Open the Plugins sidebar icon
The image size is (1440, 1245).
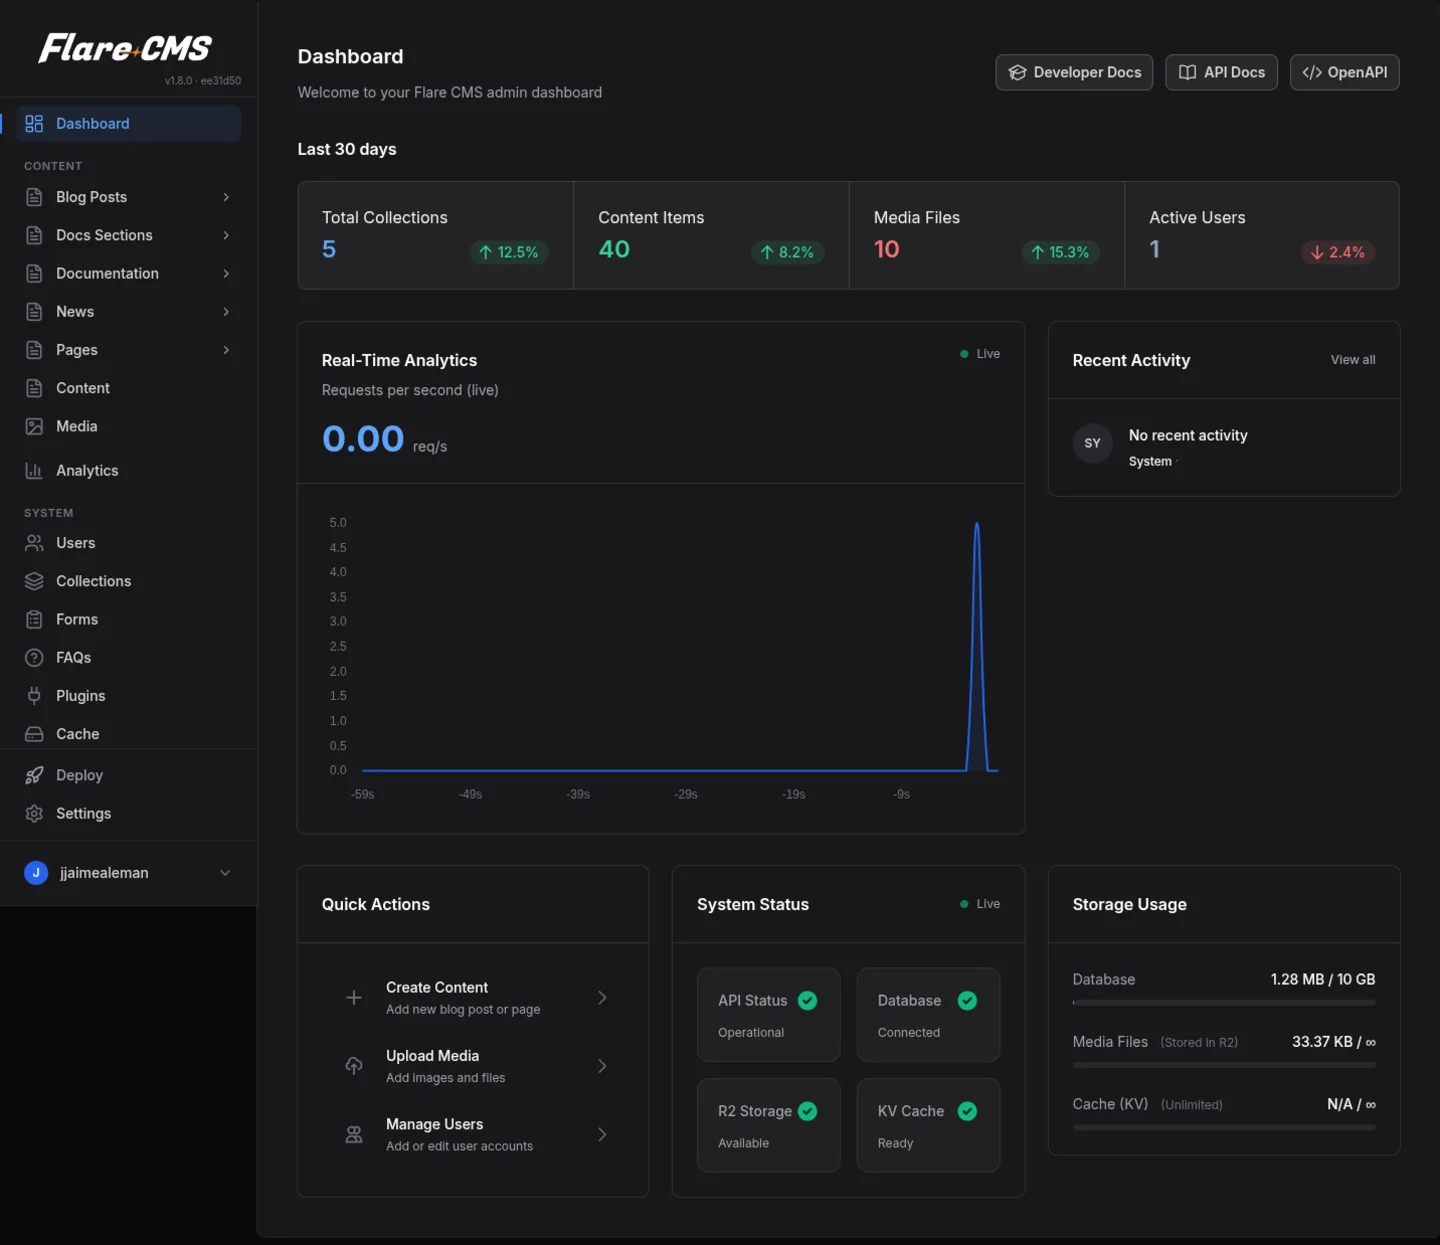coord(34,695)
